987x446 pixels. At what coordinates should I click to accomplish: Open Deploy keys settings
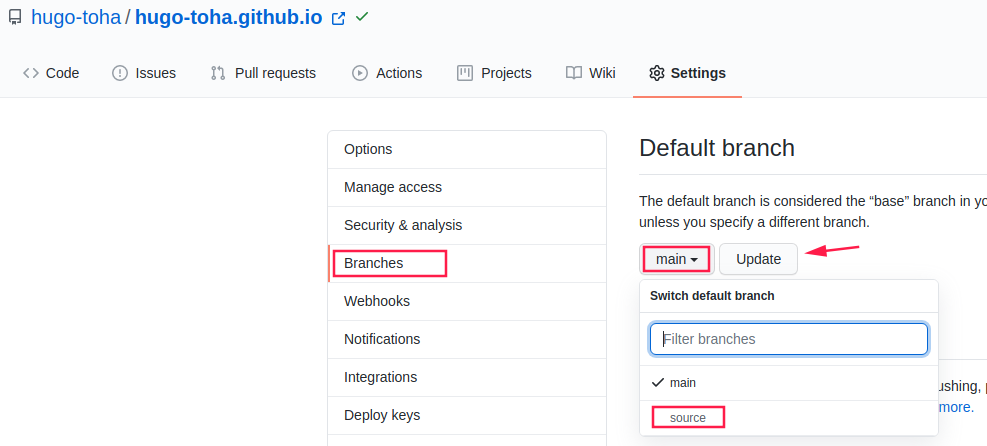click(x=467, y=415)
